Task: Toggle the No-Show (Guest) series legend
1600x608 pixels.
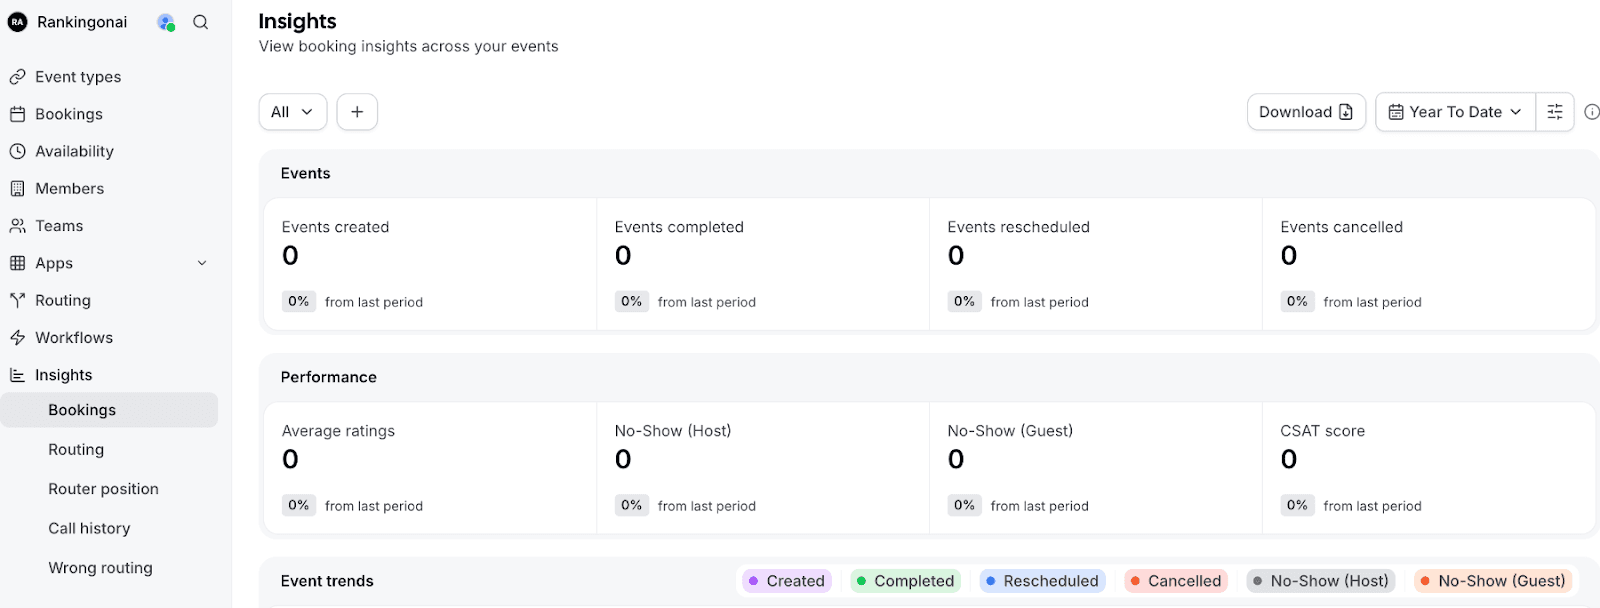Action: coord(1492,580)
